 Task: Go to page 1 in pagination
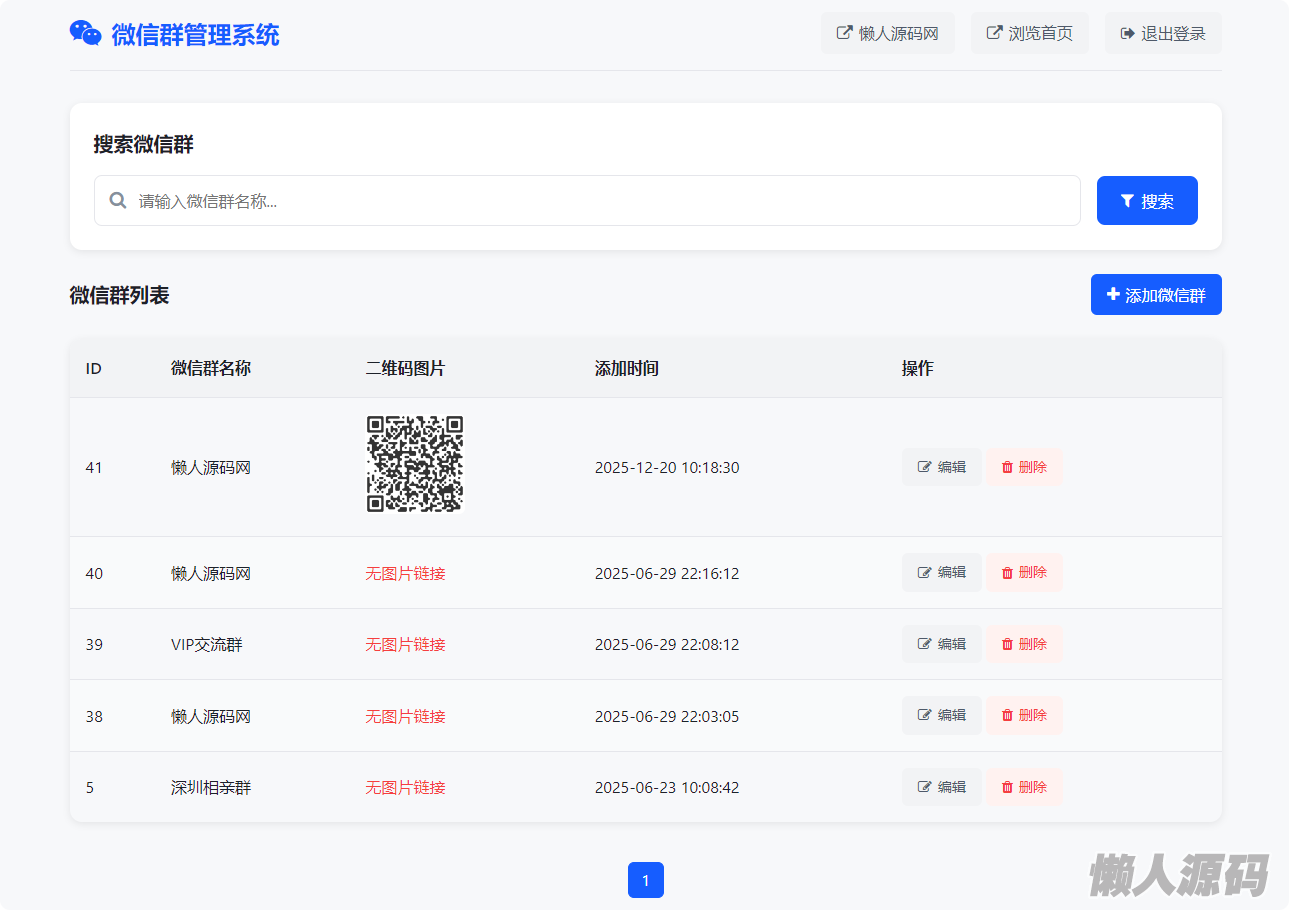click(645, 880)
